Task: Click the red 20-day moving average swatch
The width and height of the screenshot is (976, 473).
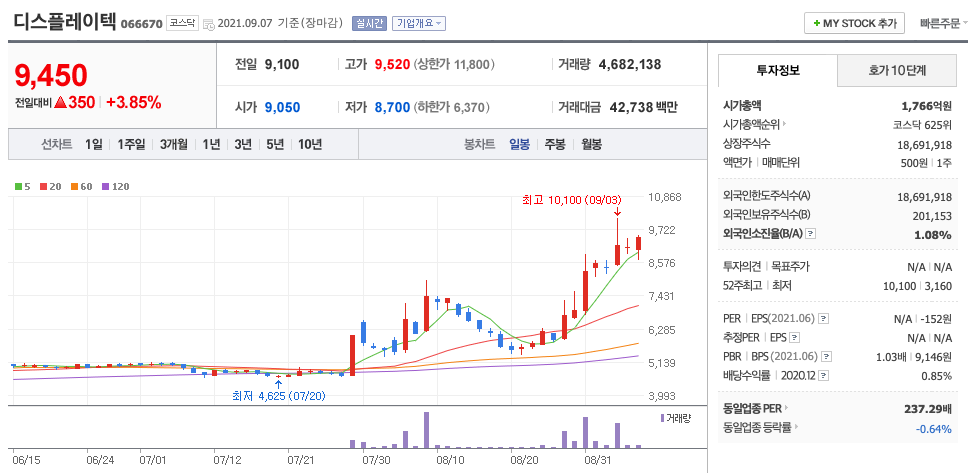Action: click(x=43, y=186)
